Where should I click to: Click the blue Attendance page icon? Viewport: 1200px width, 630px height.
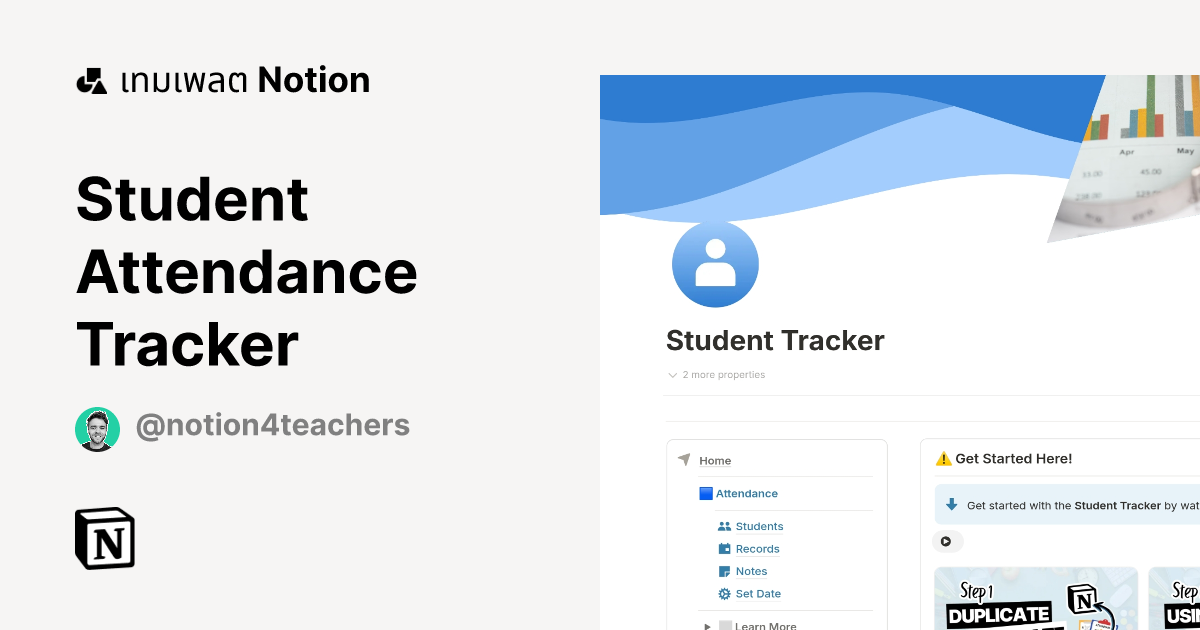click(x=706, y=493)
